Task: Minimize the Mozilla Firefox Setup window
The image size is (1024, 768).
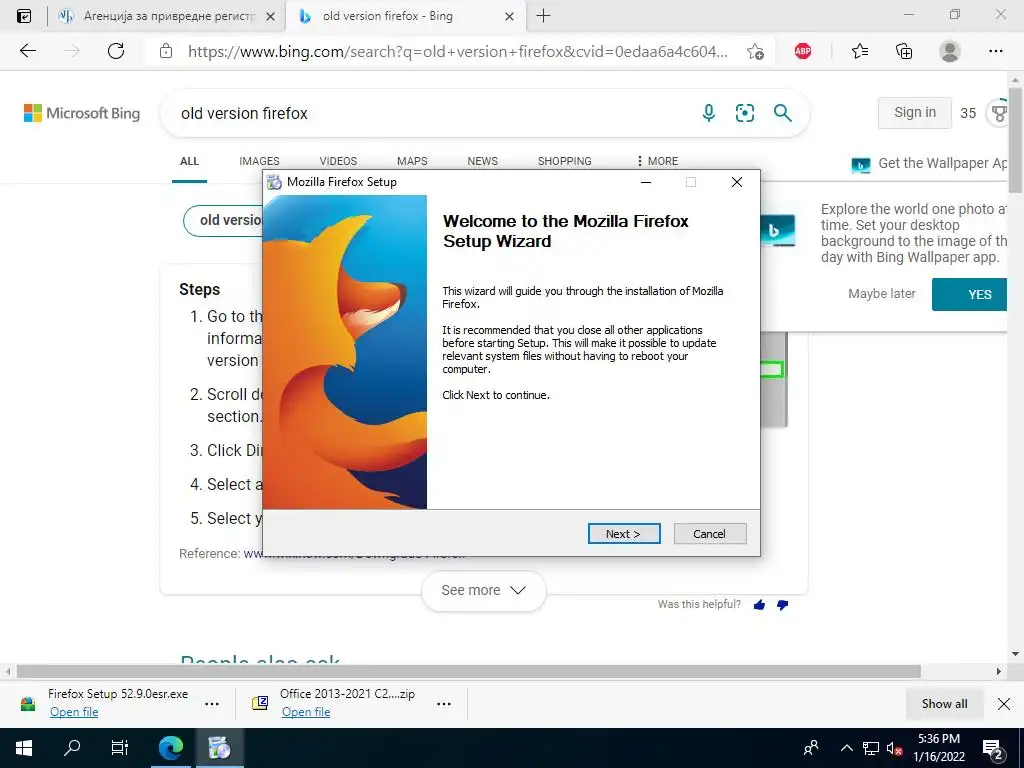Action: tap(646, 182)
